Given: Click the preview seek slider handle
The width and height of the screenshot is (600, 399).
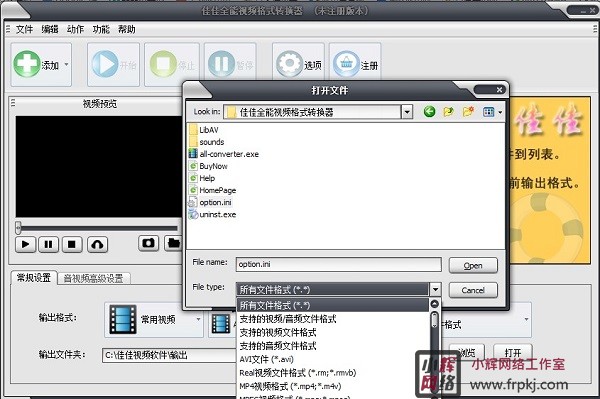Looking at the screenshot, I should (18, 228).
